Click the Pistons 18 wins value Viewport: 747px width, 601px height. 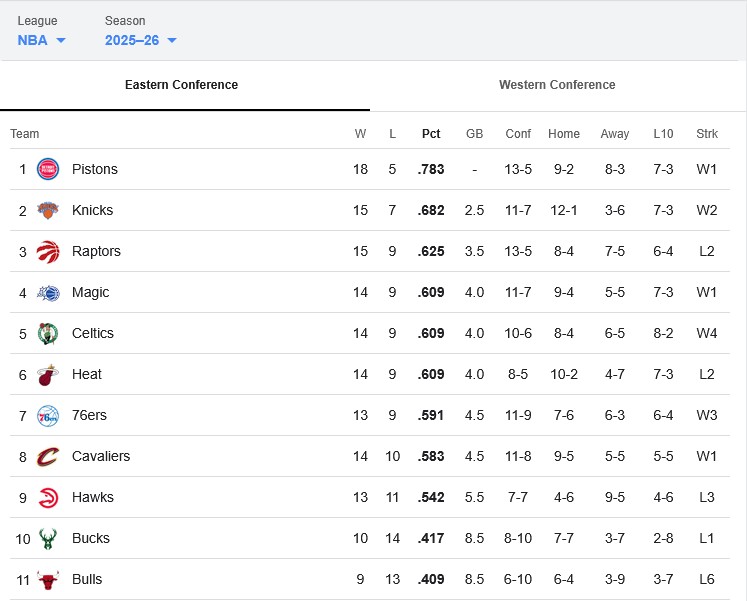pos(361,169)
